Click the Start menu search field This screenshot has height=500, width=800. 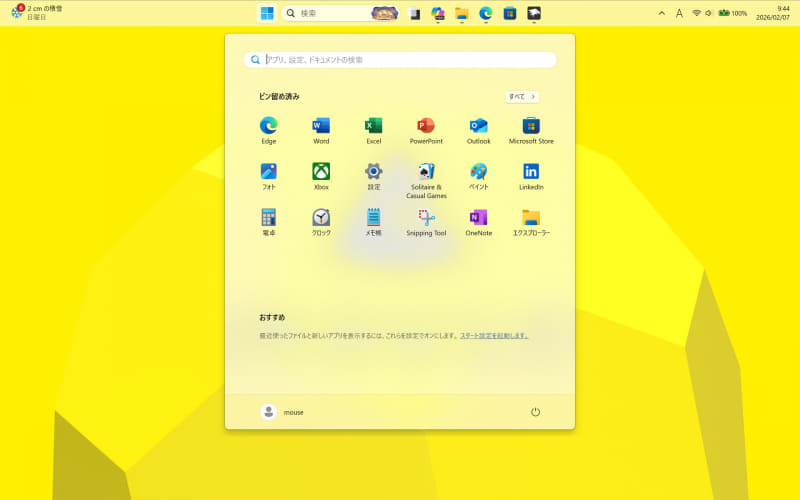(400, 60)
